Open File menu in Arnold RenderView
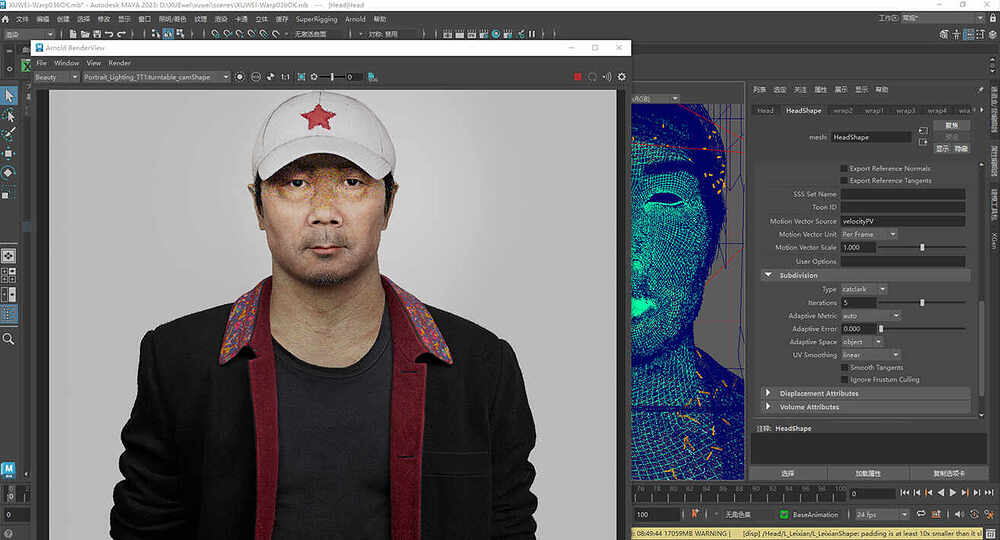1000x540 pixels. [41, 63]
